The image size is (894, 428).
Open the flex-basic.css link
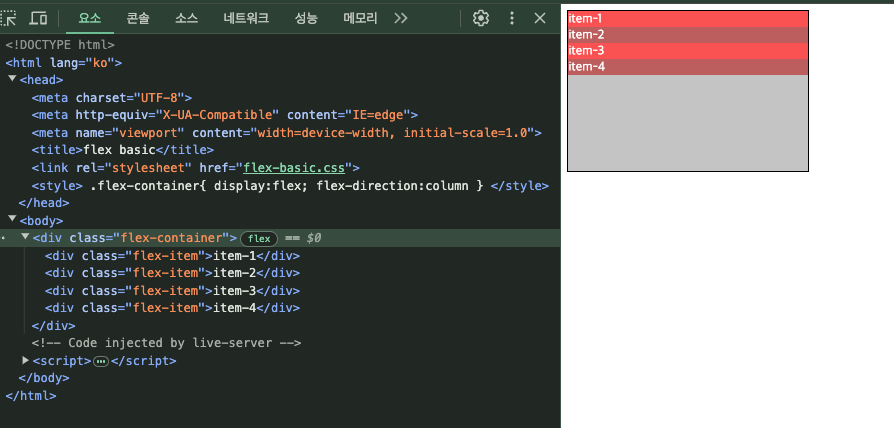(x=294, y=168)
